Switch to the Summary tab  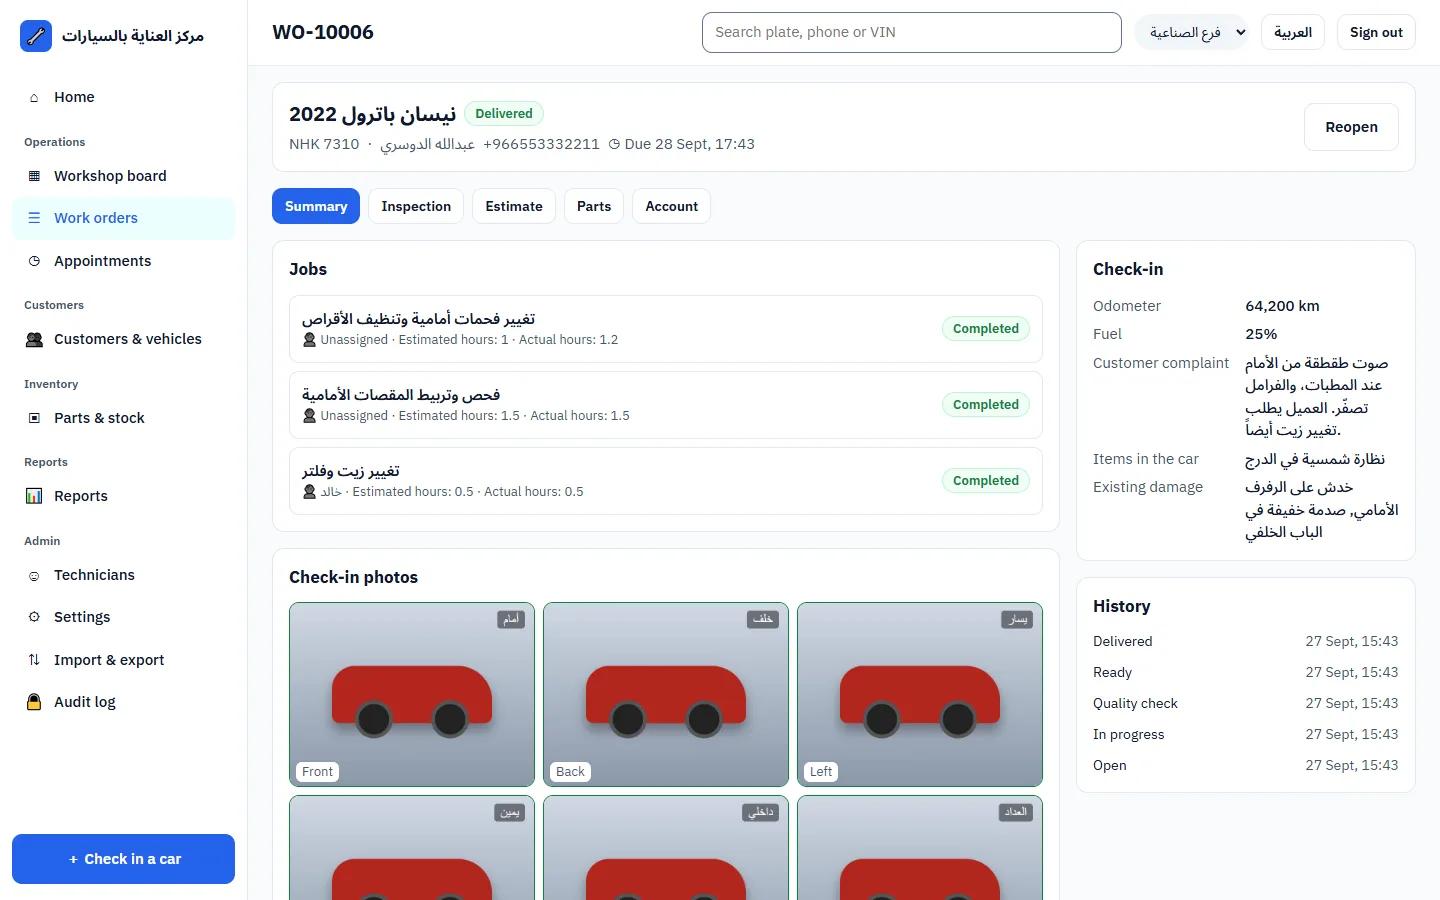point(316,206)
